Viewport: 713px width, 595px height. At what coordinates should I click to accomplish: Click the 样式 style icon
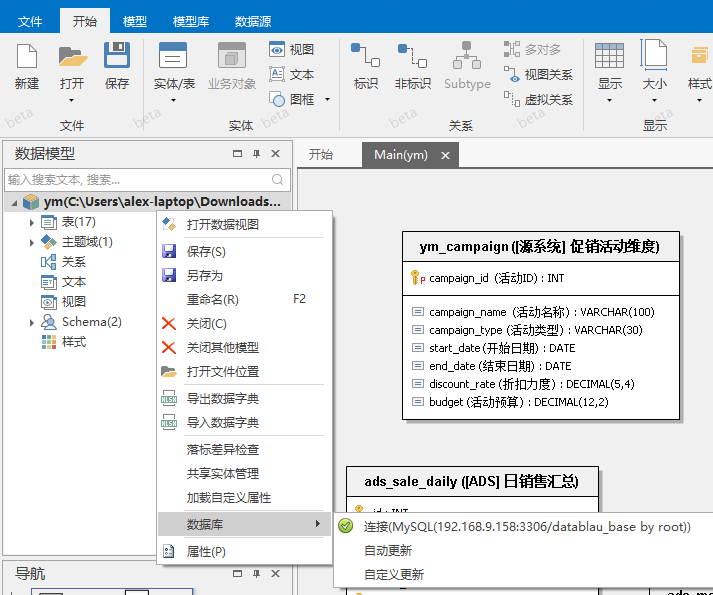[x=701, y=55]
